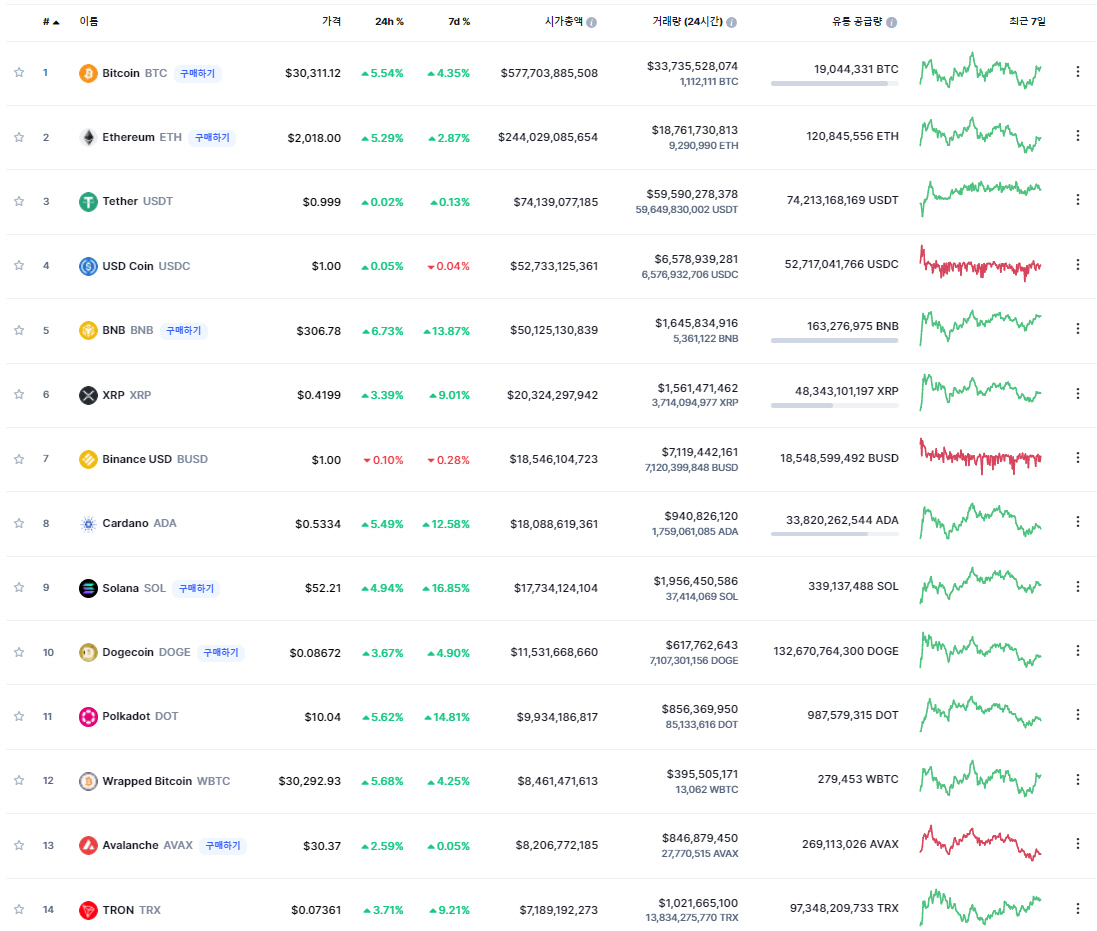Toggle the watchlist star for XRP
Viewport: 1097px width, 931px height.
(19, 395)
